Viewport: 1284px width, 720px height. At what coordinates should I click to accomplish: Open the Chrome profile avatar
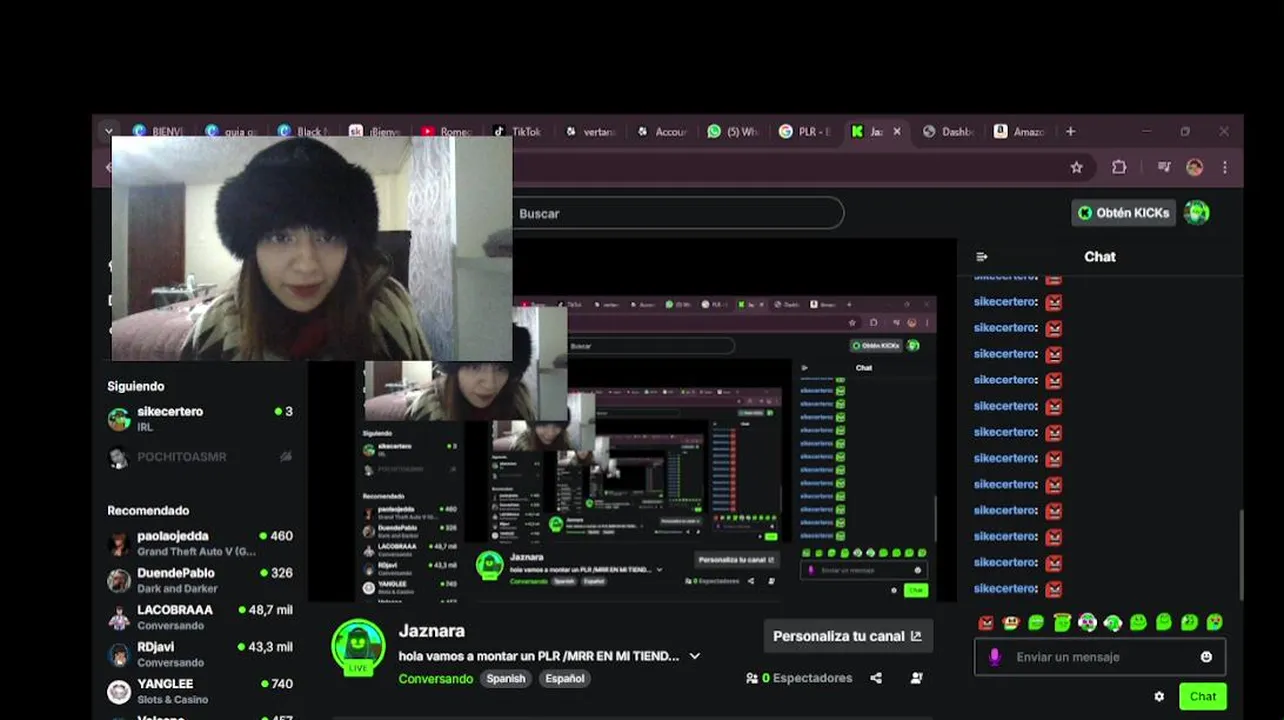(1194, 167)
